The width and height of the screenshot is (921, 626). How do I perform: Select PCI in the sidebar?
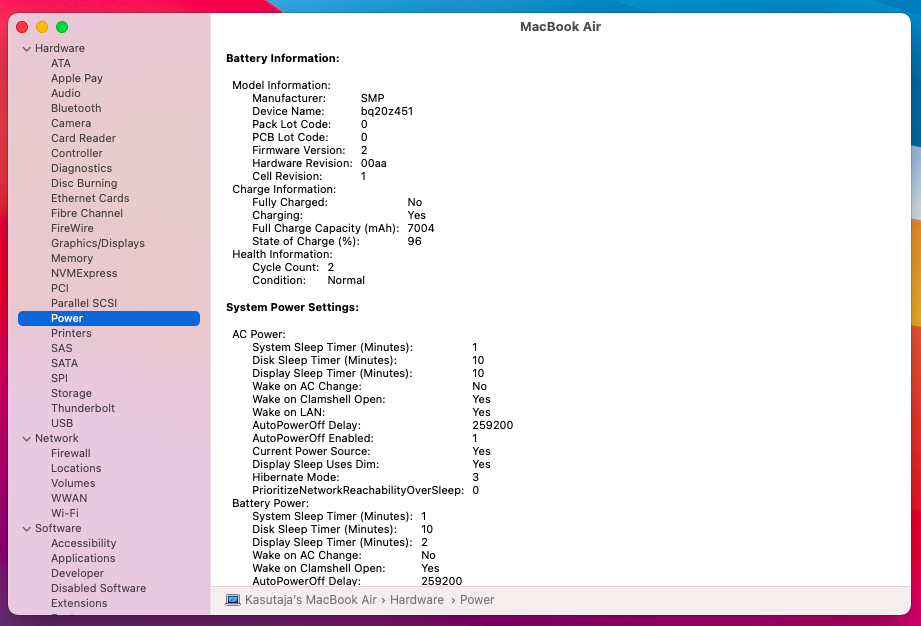tap(60, 288)
